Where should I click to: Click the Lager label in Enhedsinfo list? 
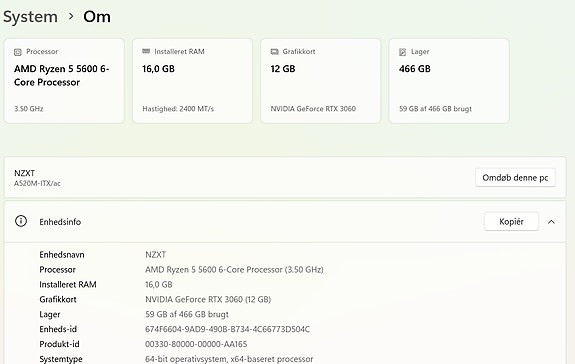pyautogui.click(x=50, y=315)
